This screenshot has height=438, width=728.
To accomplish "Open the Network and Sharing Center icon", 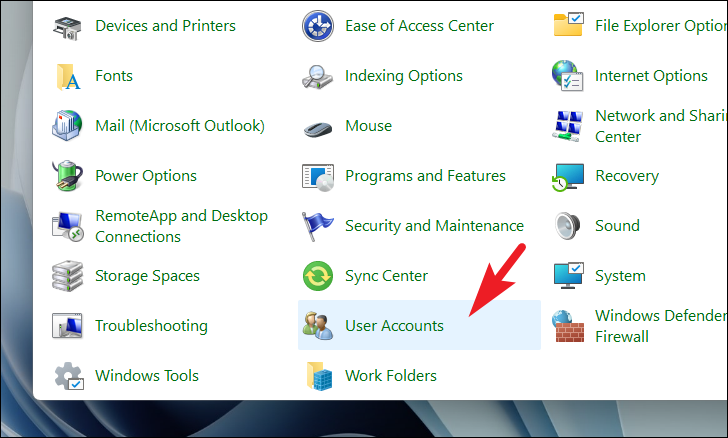I will tap(568, 126).
